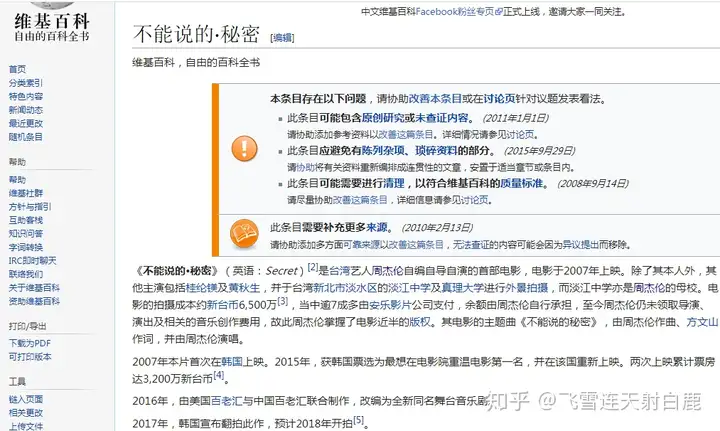The width and height of the screenshot is (720, 431).
Task: Click 可打印版本 in the sidebar
Action: point(30,356)
